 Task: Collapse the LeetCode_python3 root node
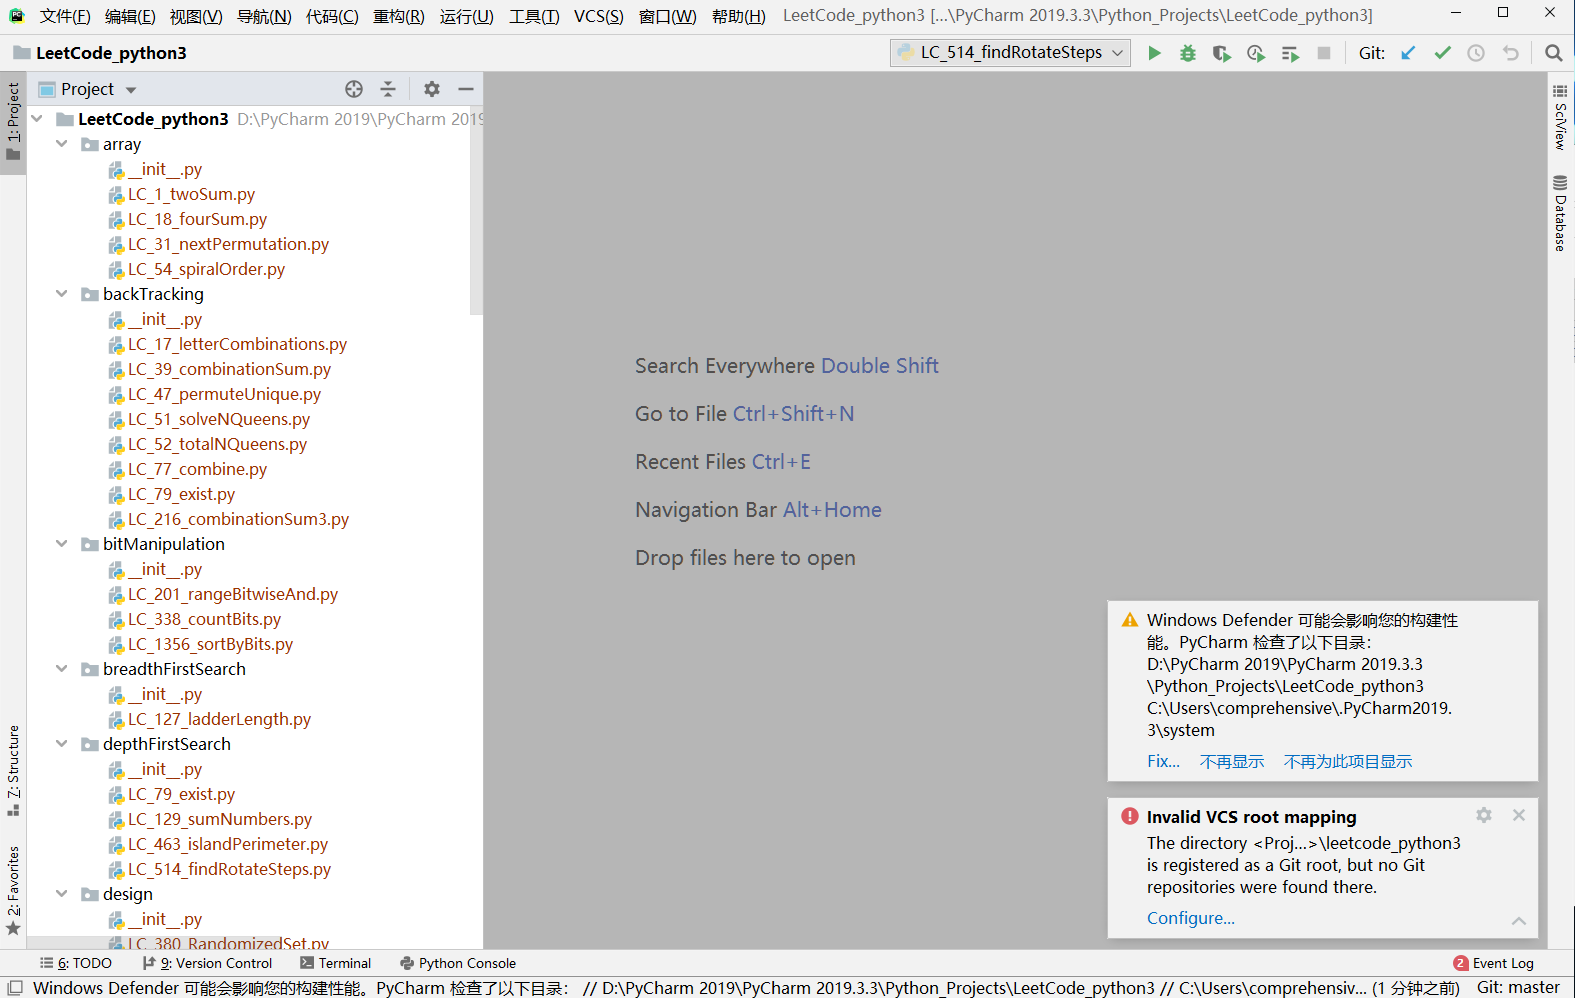pyautogui.click(x=37, y=119)
